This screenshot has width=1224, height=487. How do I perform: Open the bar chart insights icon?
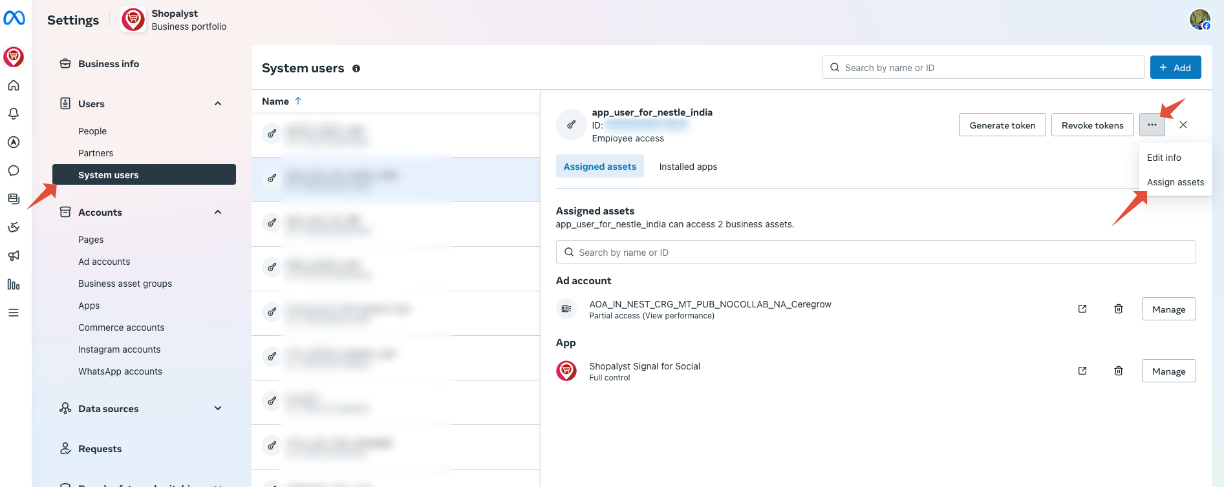(x=13, y=284)
